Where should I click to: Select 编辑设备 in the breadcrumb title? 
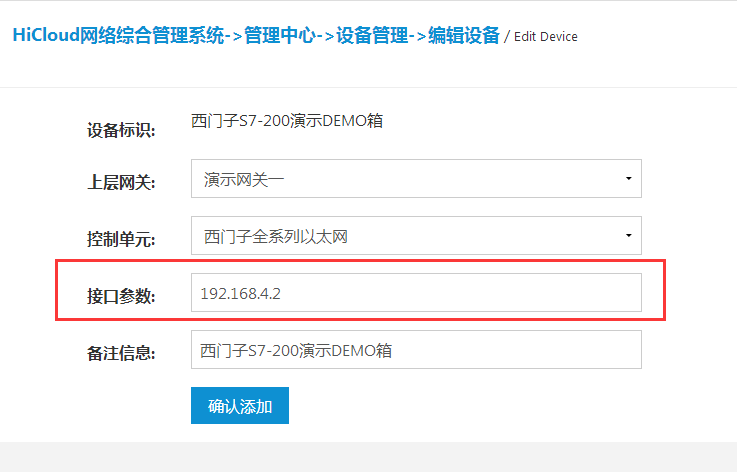[463, 35]
